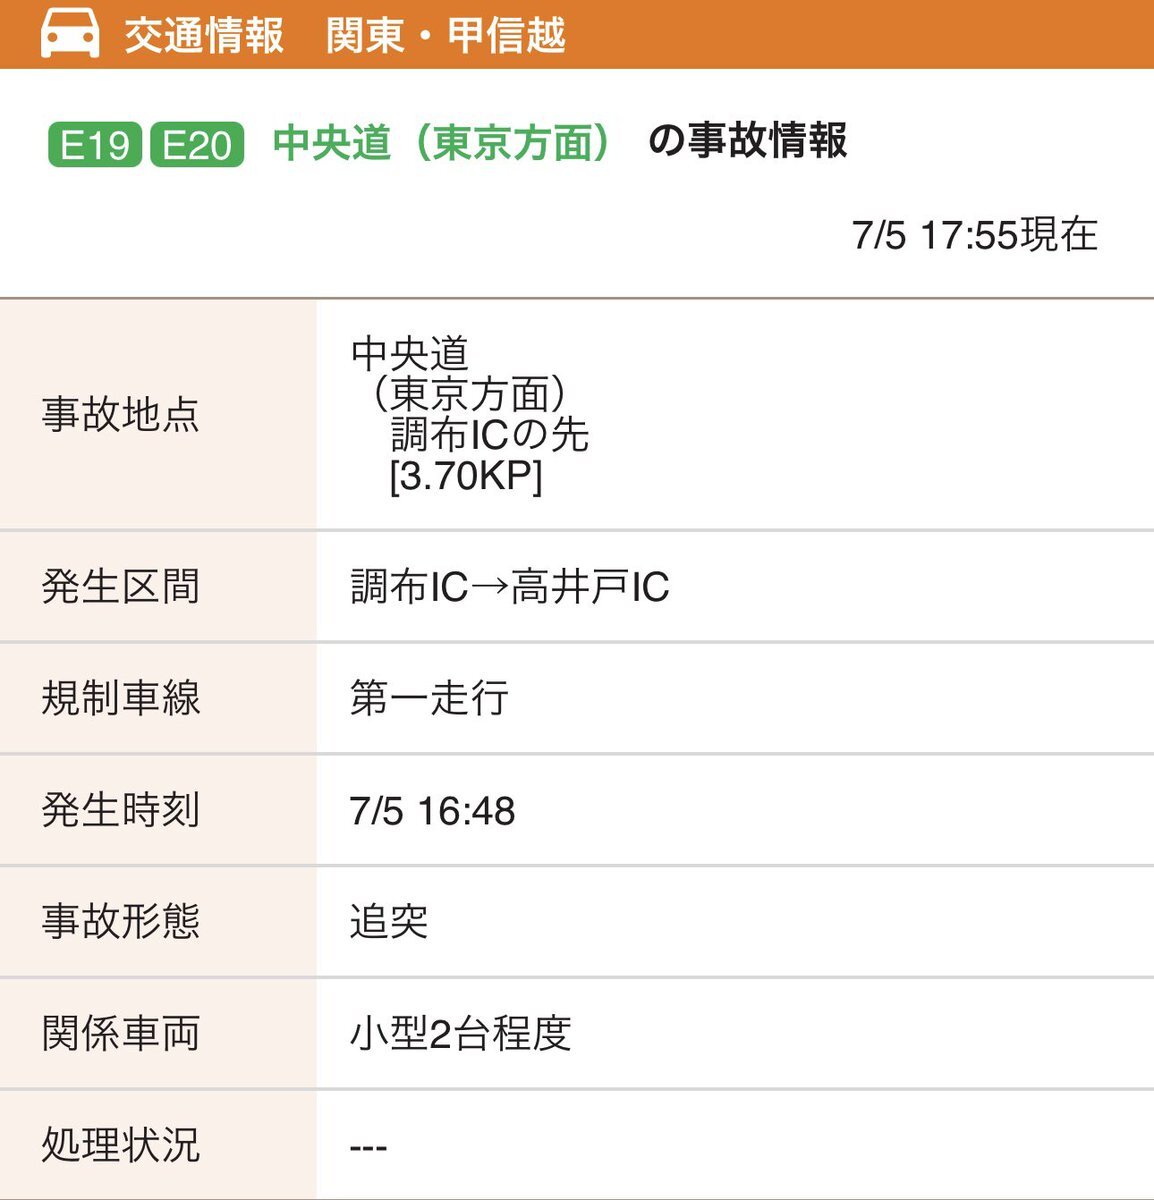Click the 7/5 16:48 occurrence time
The width and height of the screenshot is (1154, 1200).
coord(433,811)
